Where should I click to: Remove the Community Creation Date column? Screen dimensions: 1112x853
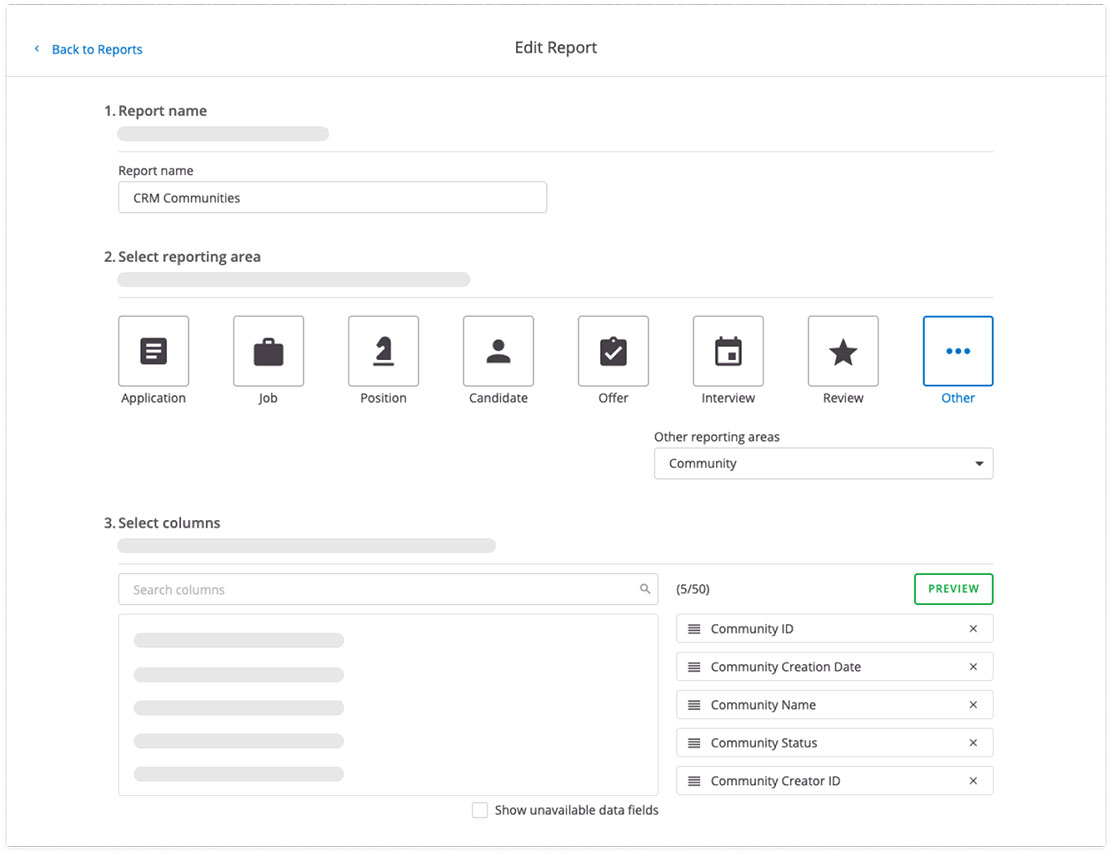[x=973, y=667]
